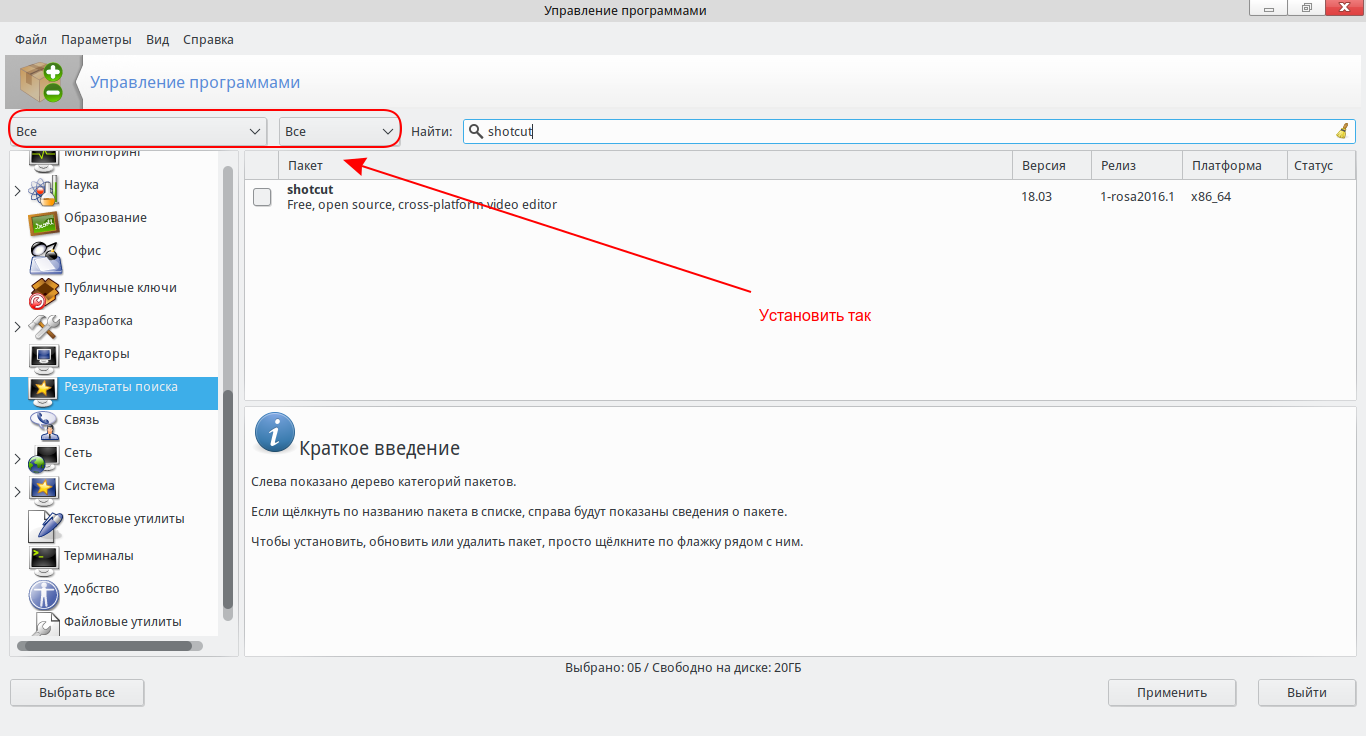Select the Редакторы category

[97, 354]
